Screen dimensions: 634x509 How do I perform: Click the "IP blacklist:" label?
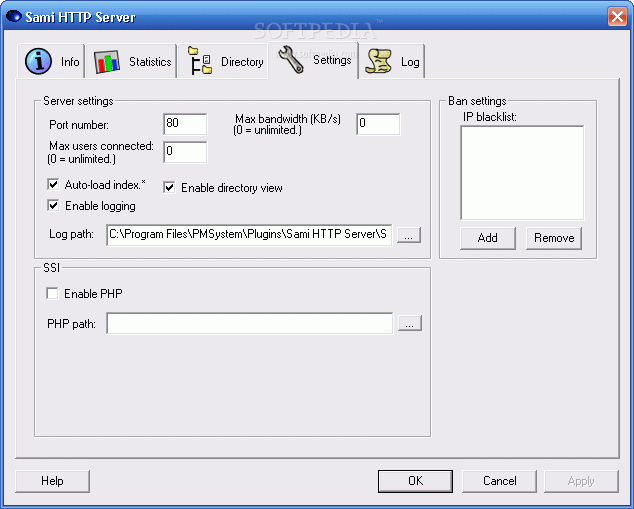click(490, 117)
